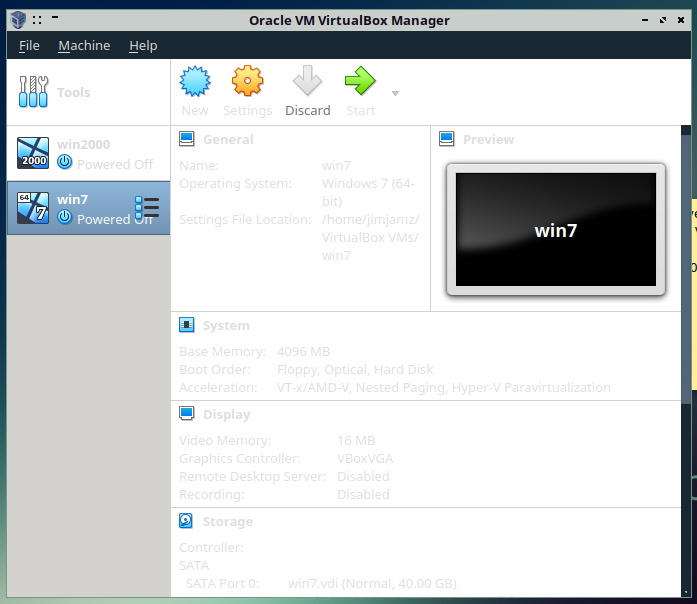Click the window menu dots in titlebar
Image resolution: width=697 pixels, height=604 pixels.
[x=37, y=20]
